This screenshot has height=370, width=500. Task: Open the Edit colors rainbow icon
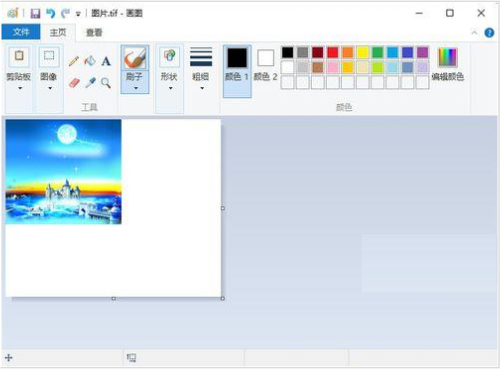point(448,57)
